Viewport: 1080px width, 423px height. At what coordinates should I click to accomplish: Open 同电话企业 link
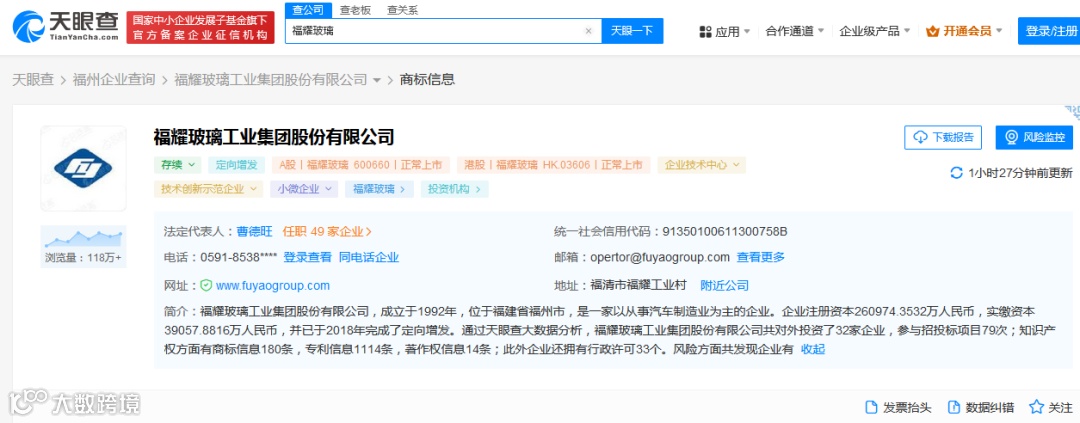(368, 257)
